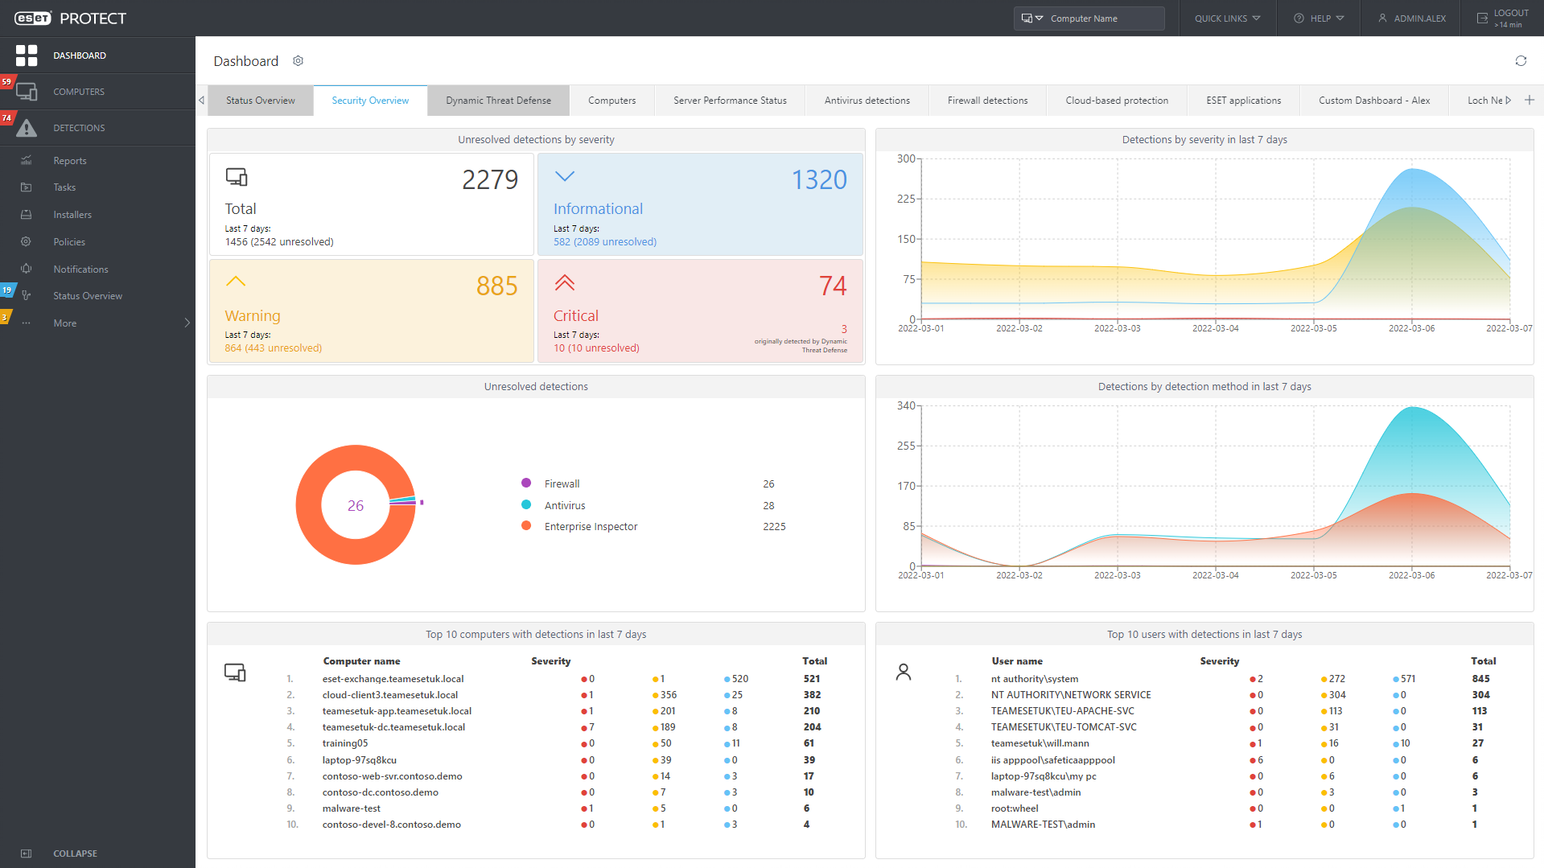Click the Antivirus teal legend swatch

click(x=526, y=505)
